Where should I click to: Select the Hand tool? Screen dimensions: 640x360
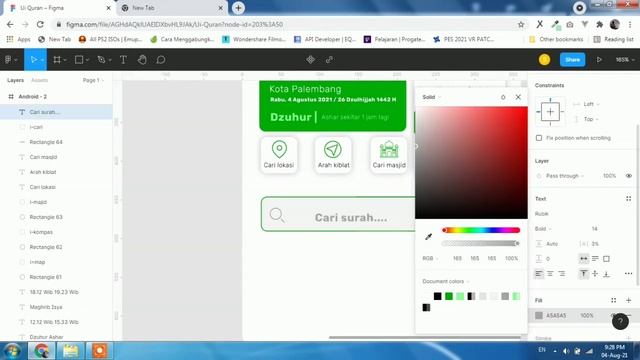[142, 60]
